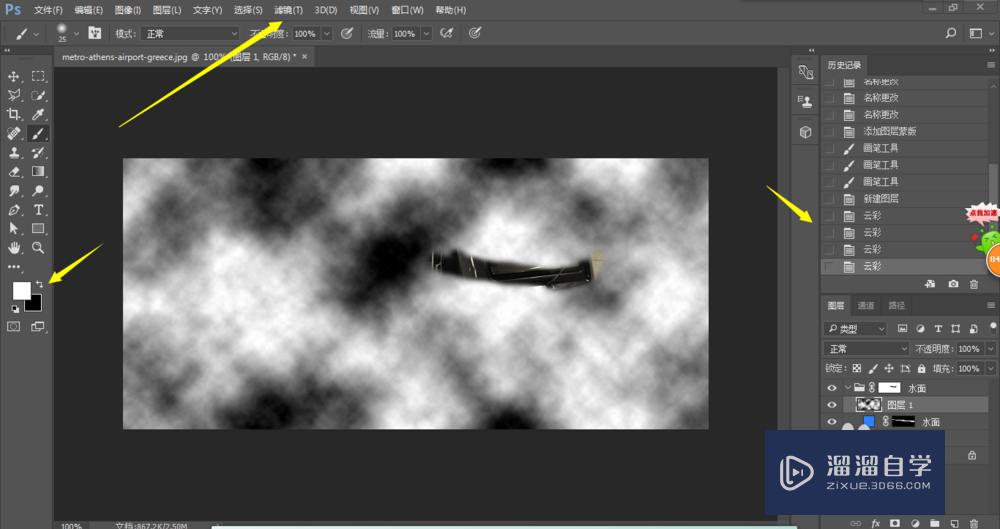Select the Eyedropper tool

[x=38, y=115]
